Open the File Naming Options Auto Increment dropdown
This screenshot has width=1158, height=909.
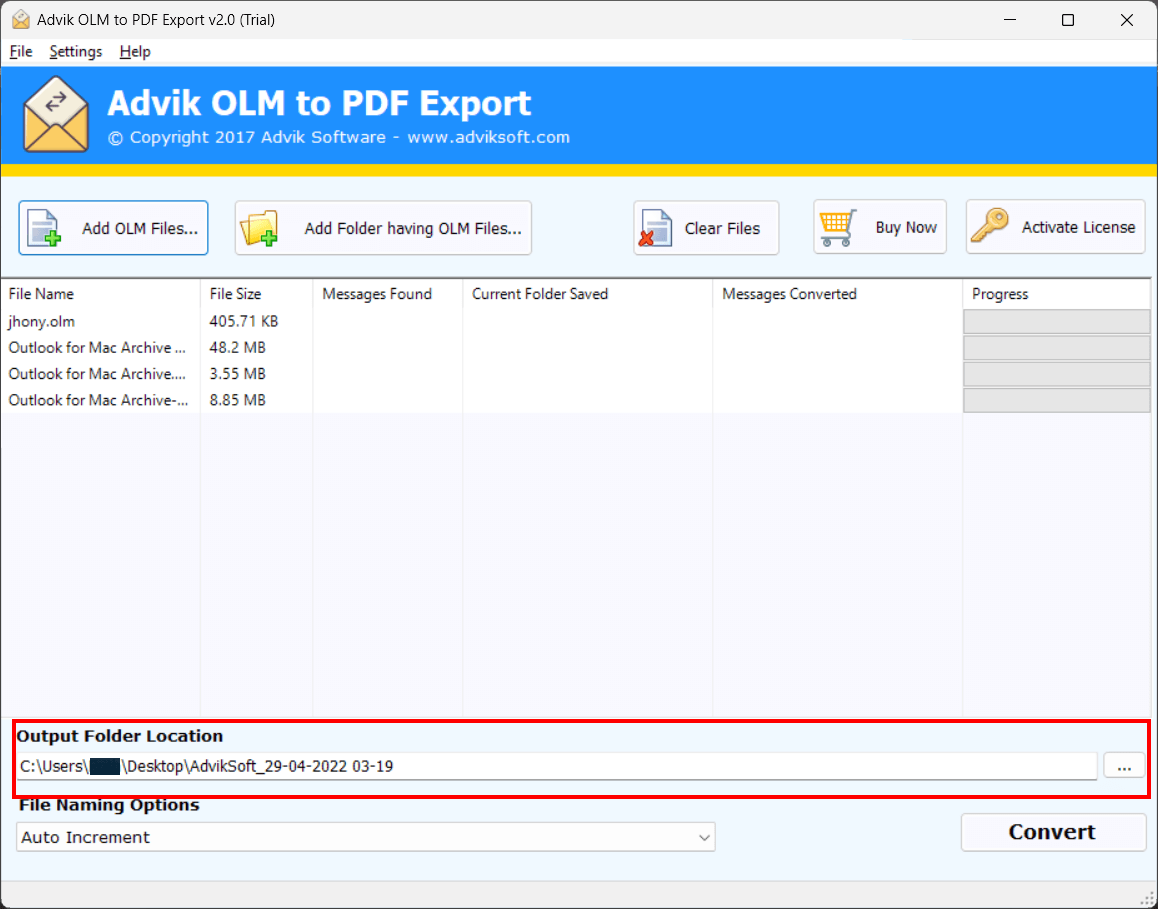[x=366, y=837]
